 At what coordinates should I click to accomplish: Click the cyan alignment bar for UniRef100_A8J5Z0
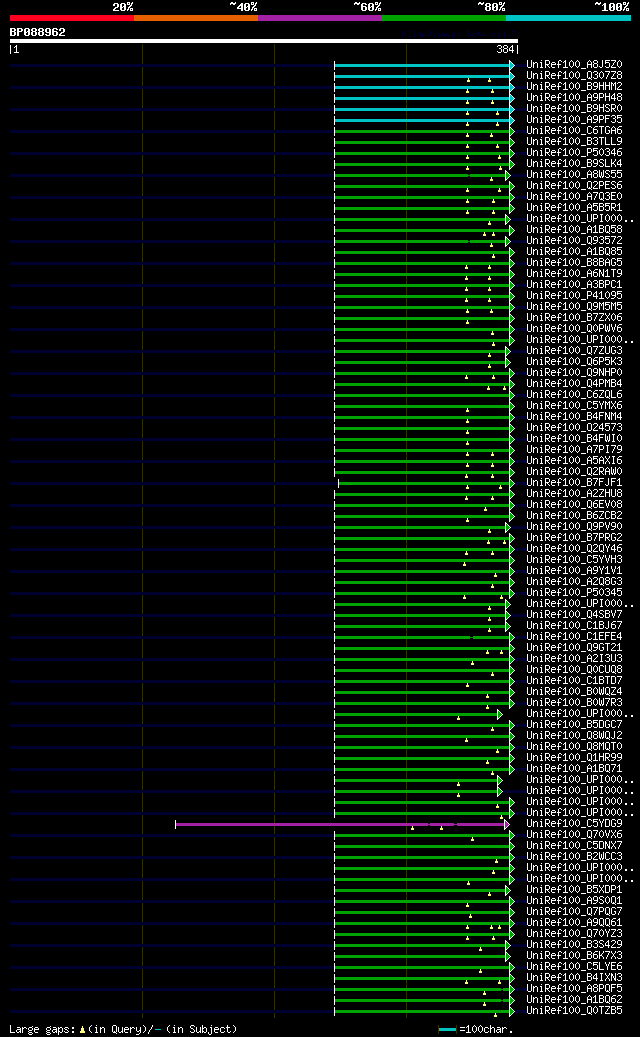[422, 65]
